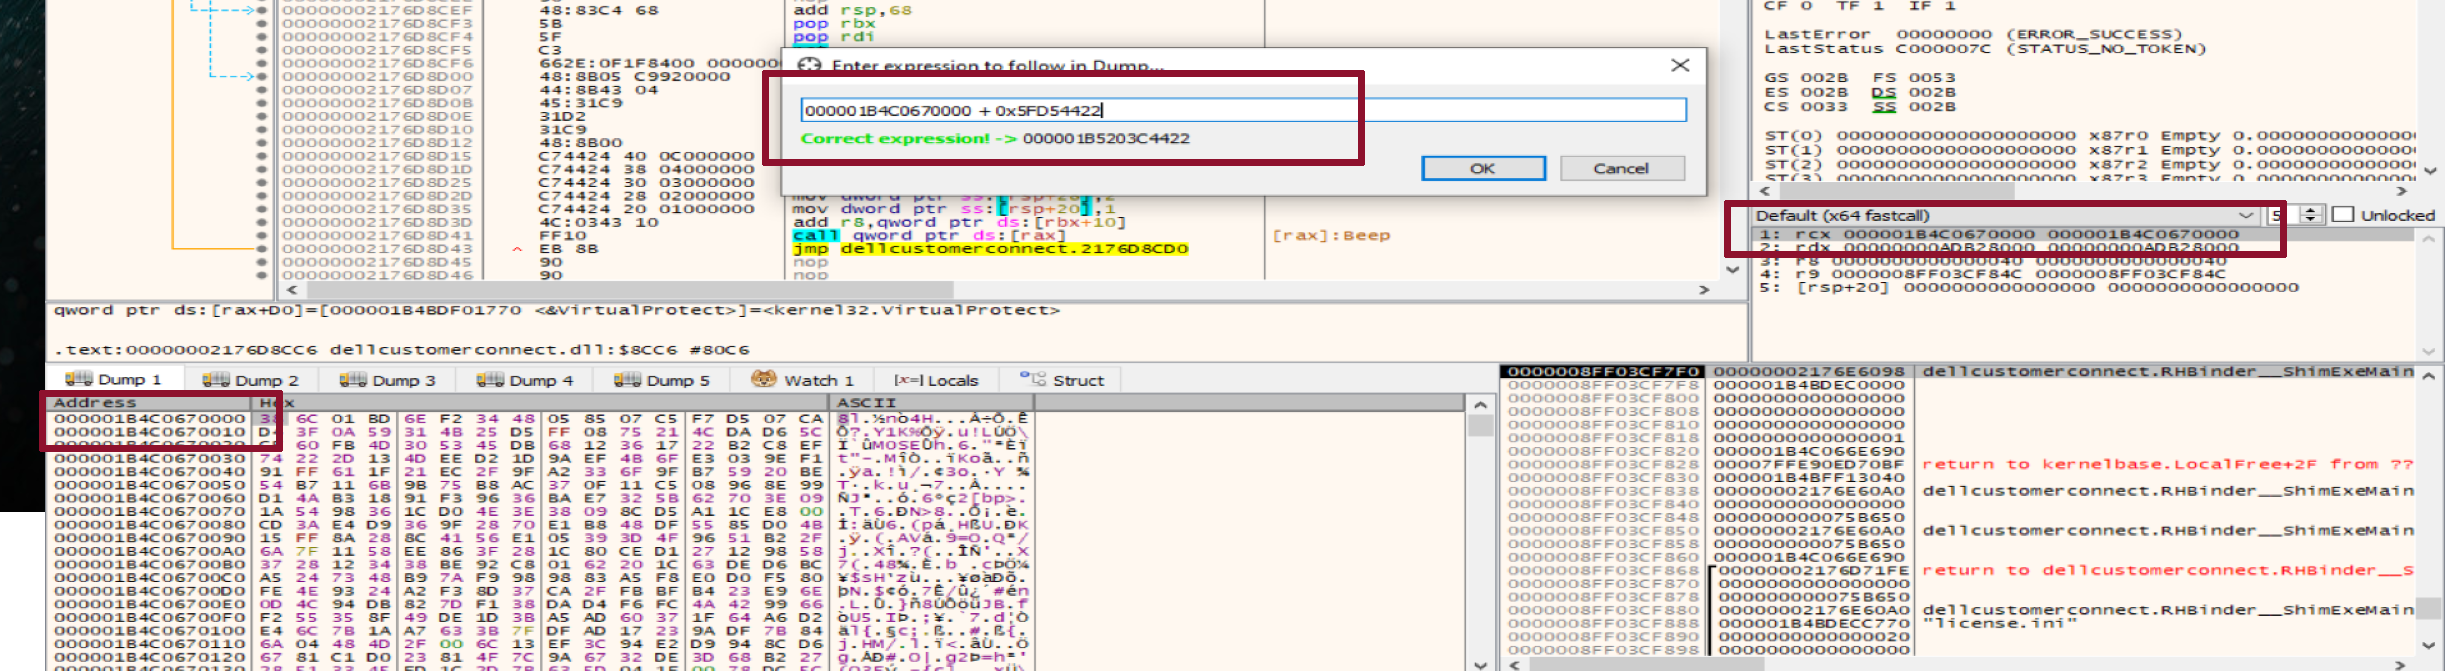Click the ST(0) x87 register row
The image size is (2445, 671).
[2090, 135]
